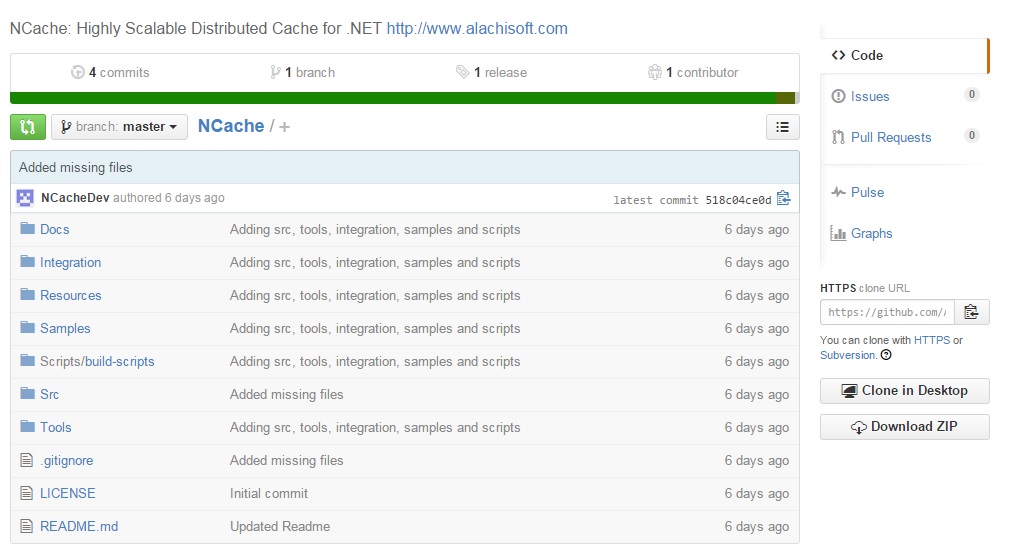
Task: View the 1 contributor page
Action: [x=693, y=72]
